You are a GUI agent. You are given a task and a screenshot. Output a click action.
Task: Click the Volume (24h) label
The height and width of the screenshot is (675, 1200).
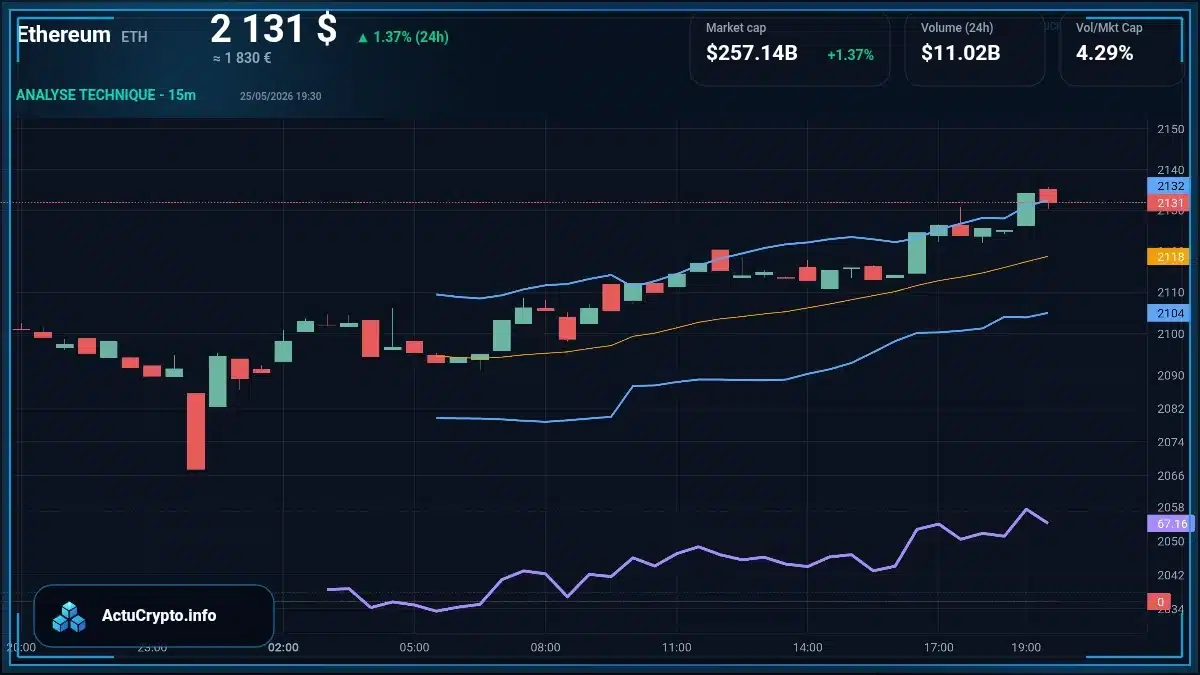[957, 28]
